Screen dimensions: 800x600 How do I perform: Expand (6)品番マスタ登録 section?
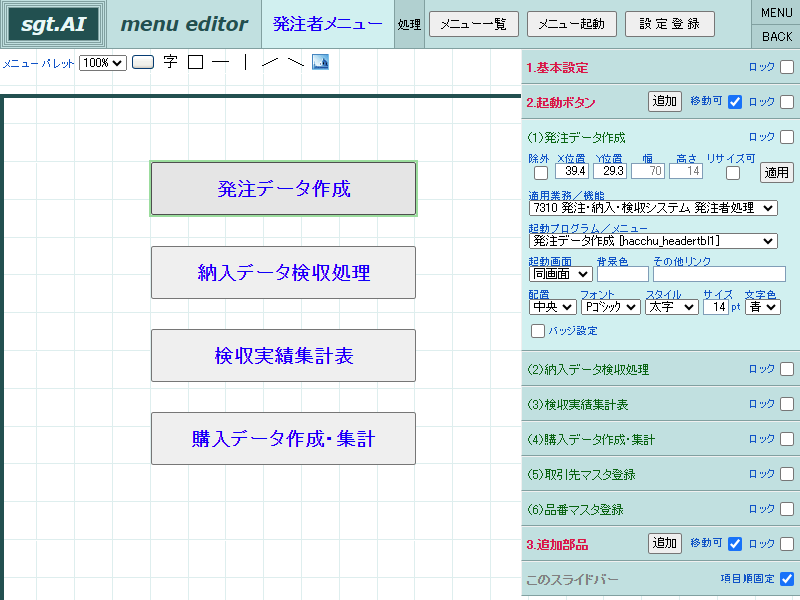click(575, 509)
